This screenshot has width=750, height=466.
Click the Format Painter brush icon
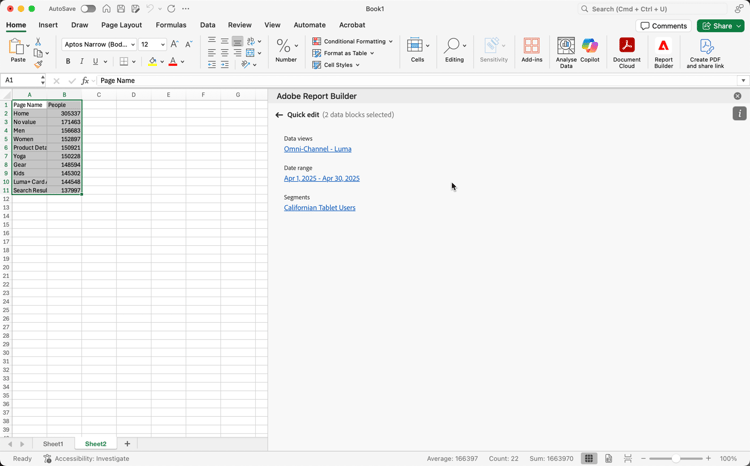point(38,64)
